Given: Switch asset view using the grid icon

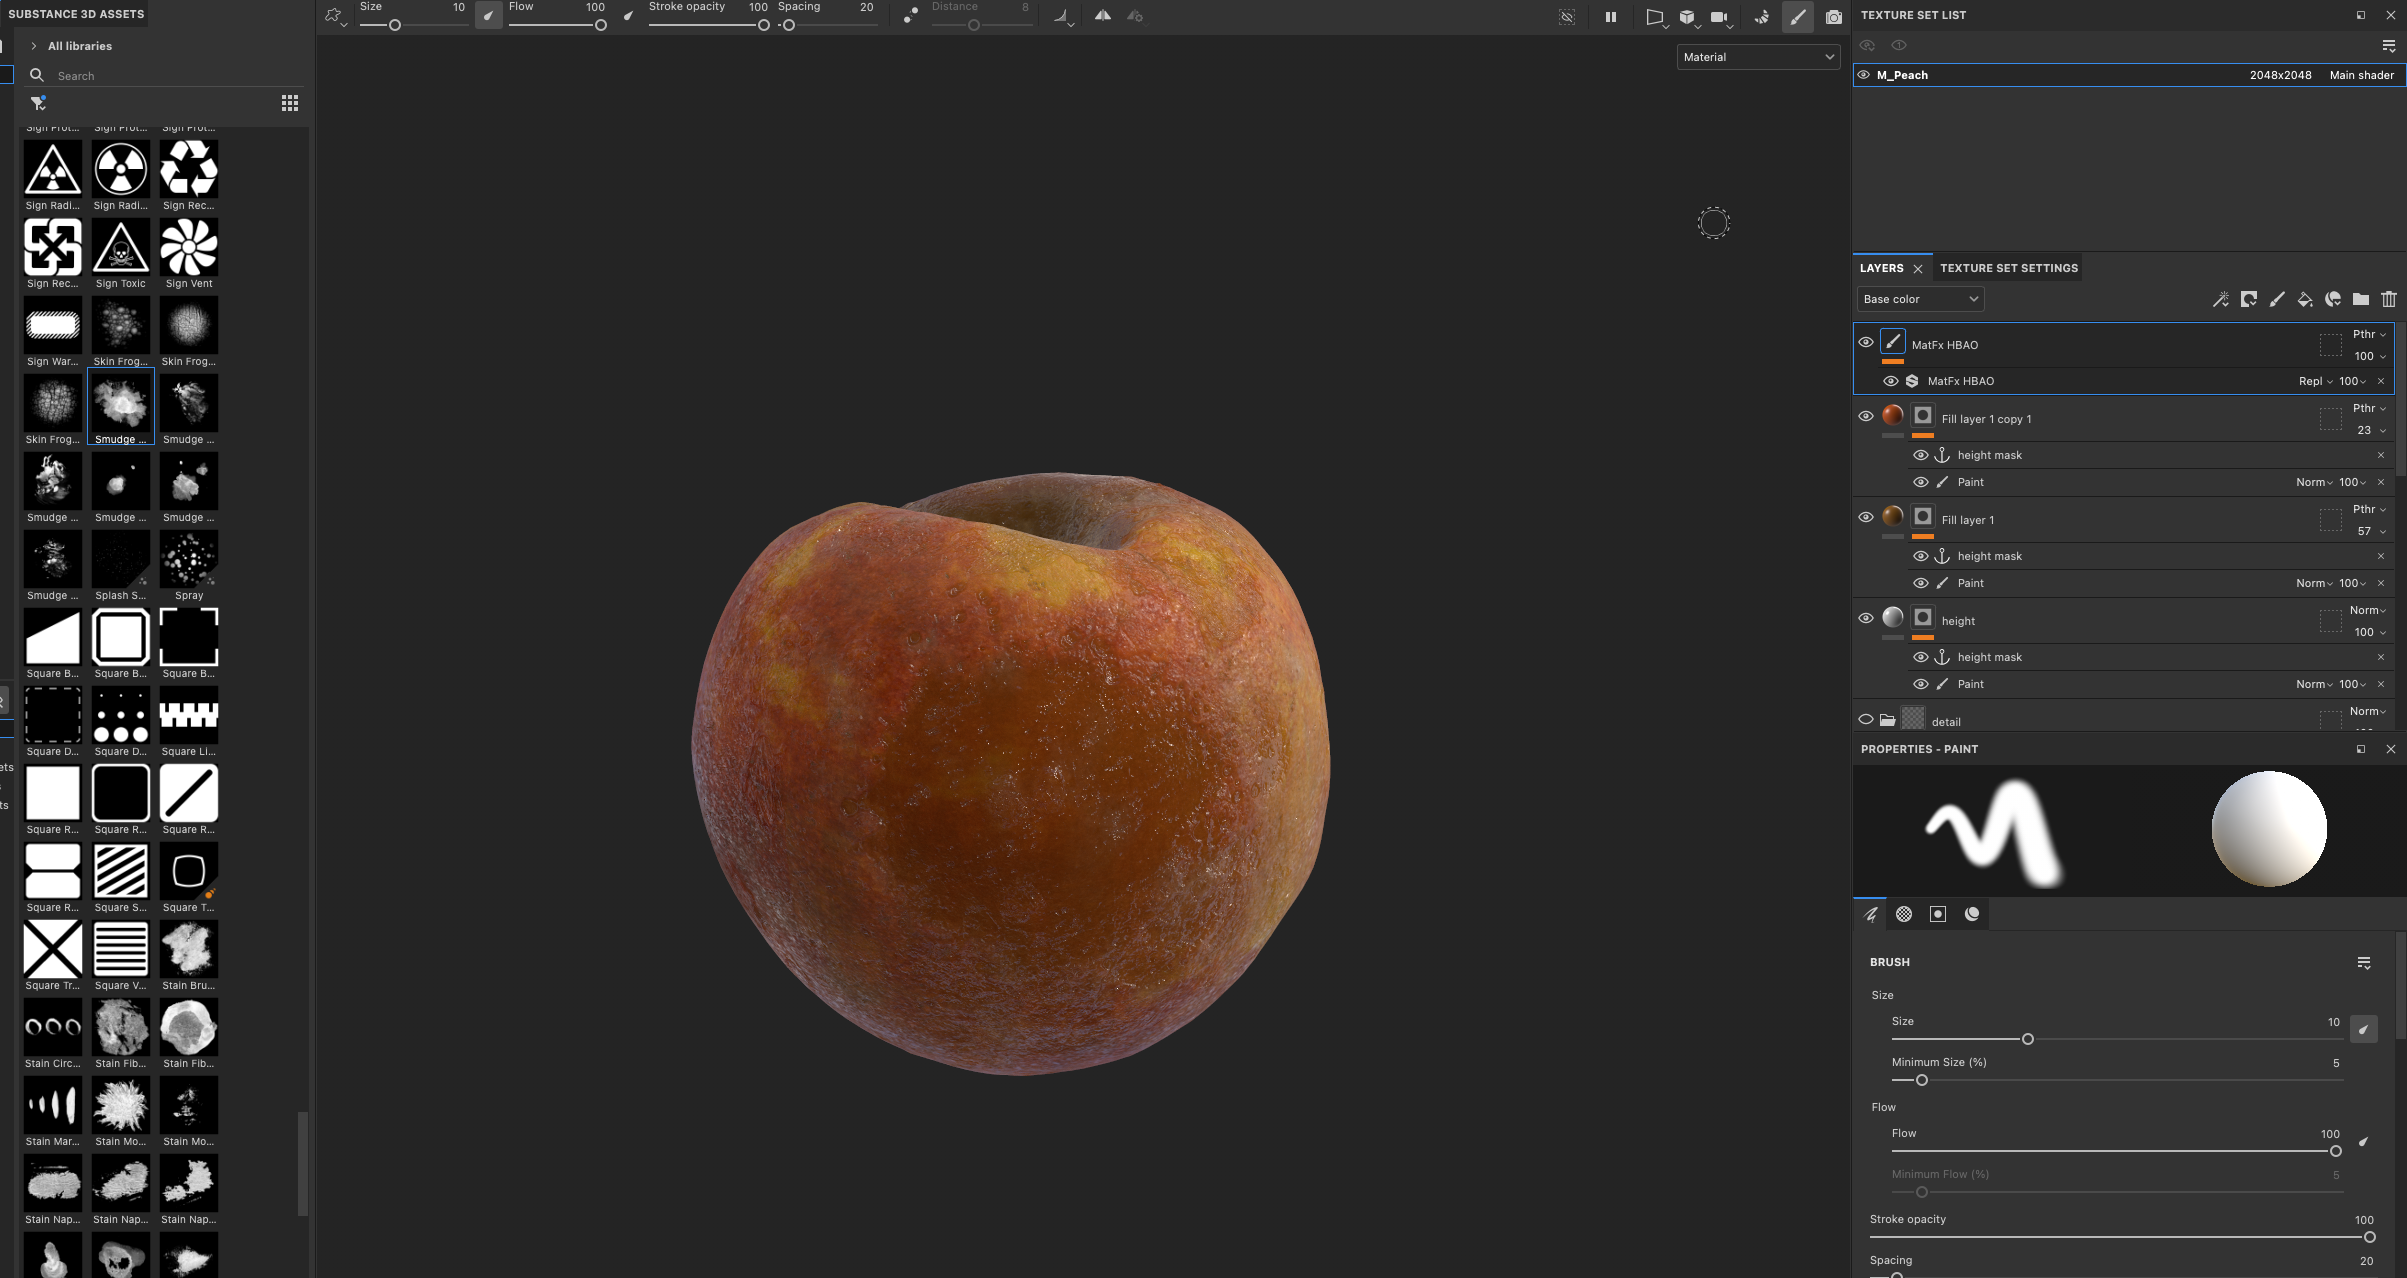Looking at the screenshot, I should coord(290,103).
